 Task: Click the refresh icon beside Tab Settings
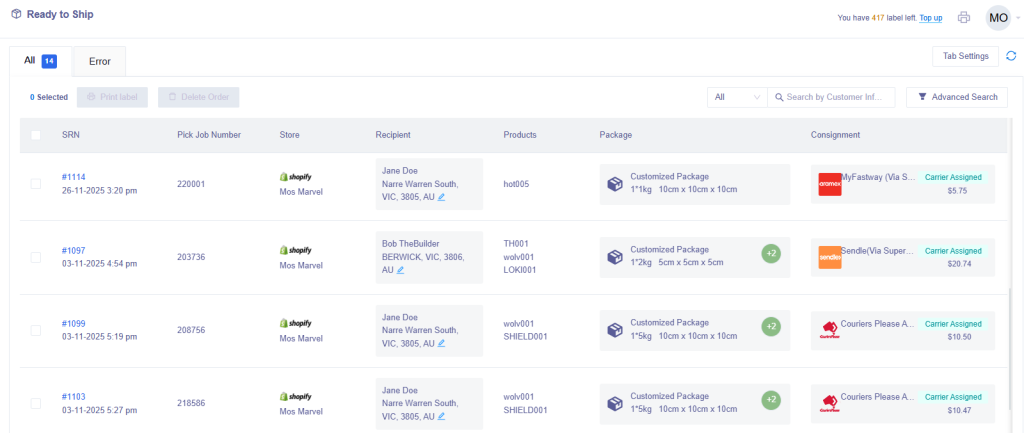pos(1011,56)
